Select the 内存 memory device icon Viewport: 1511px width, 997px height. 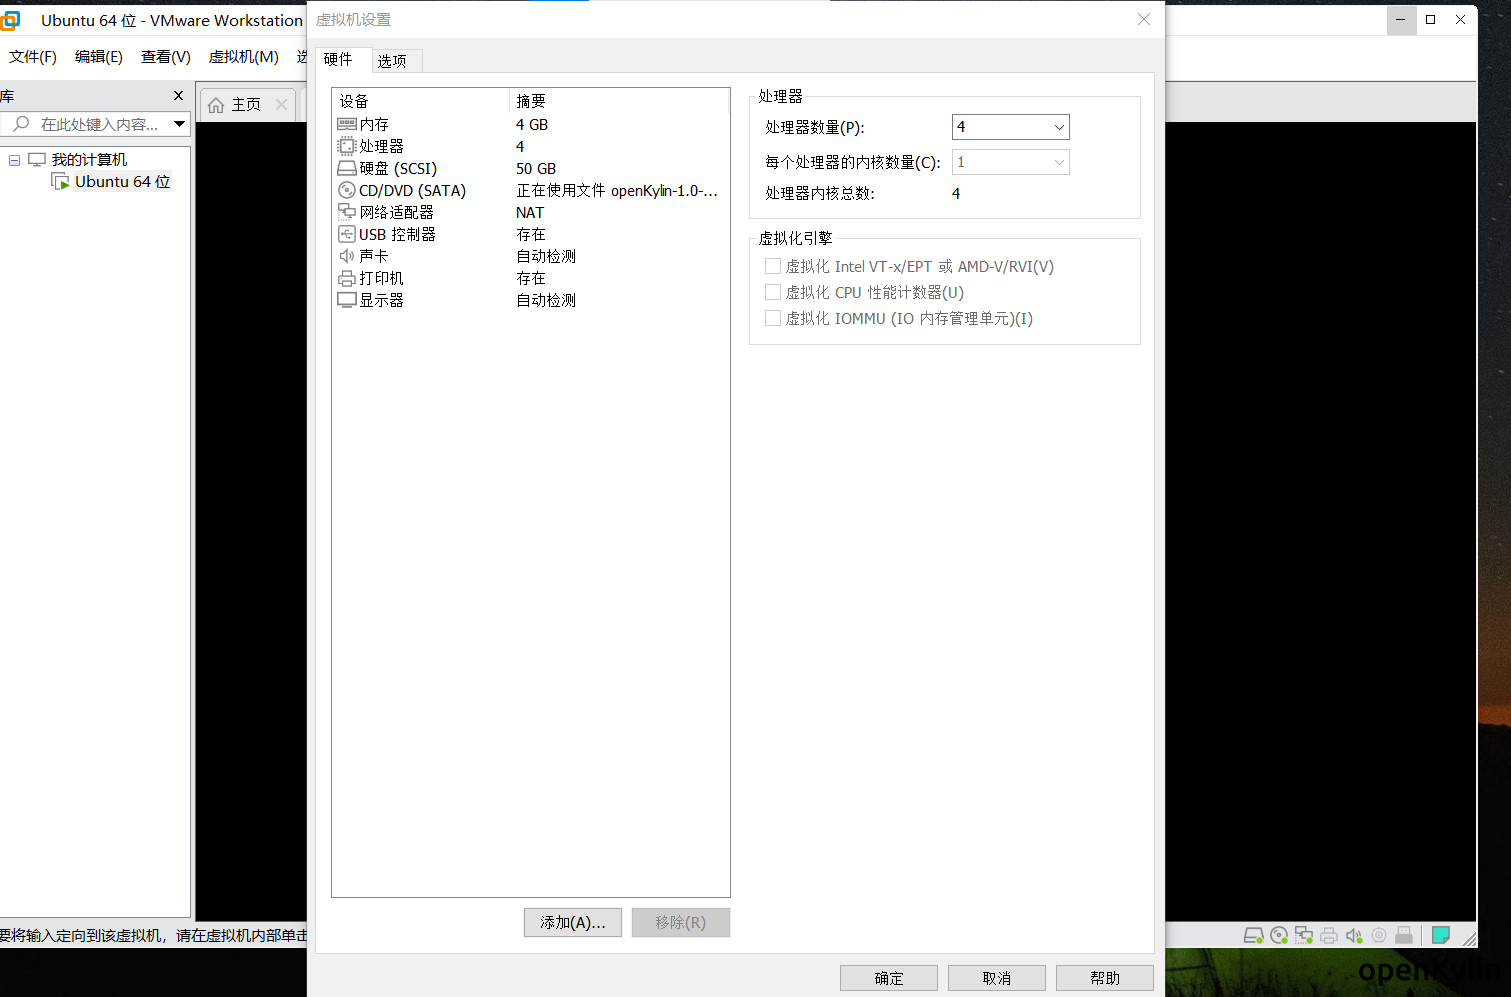346,124
